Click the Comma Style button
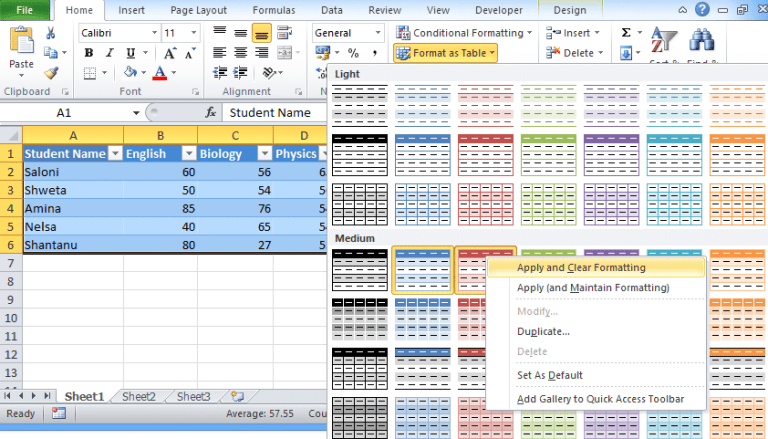 point(375,52)
